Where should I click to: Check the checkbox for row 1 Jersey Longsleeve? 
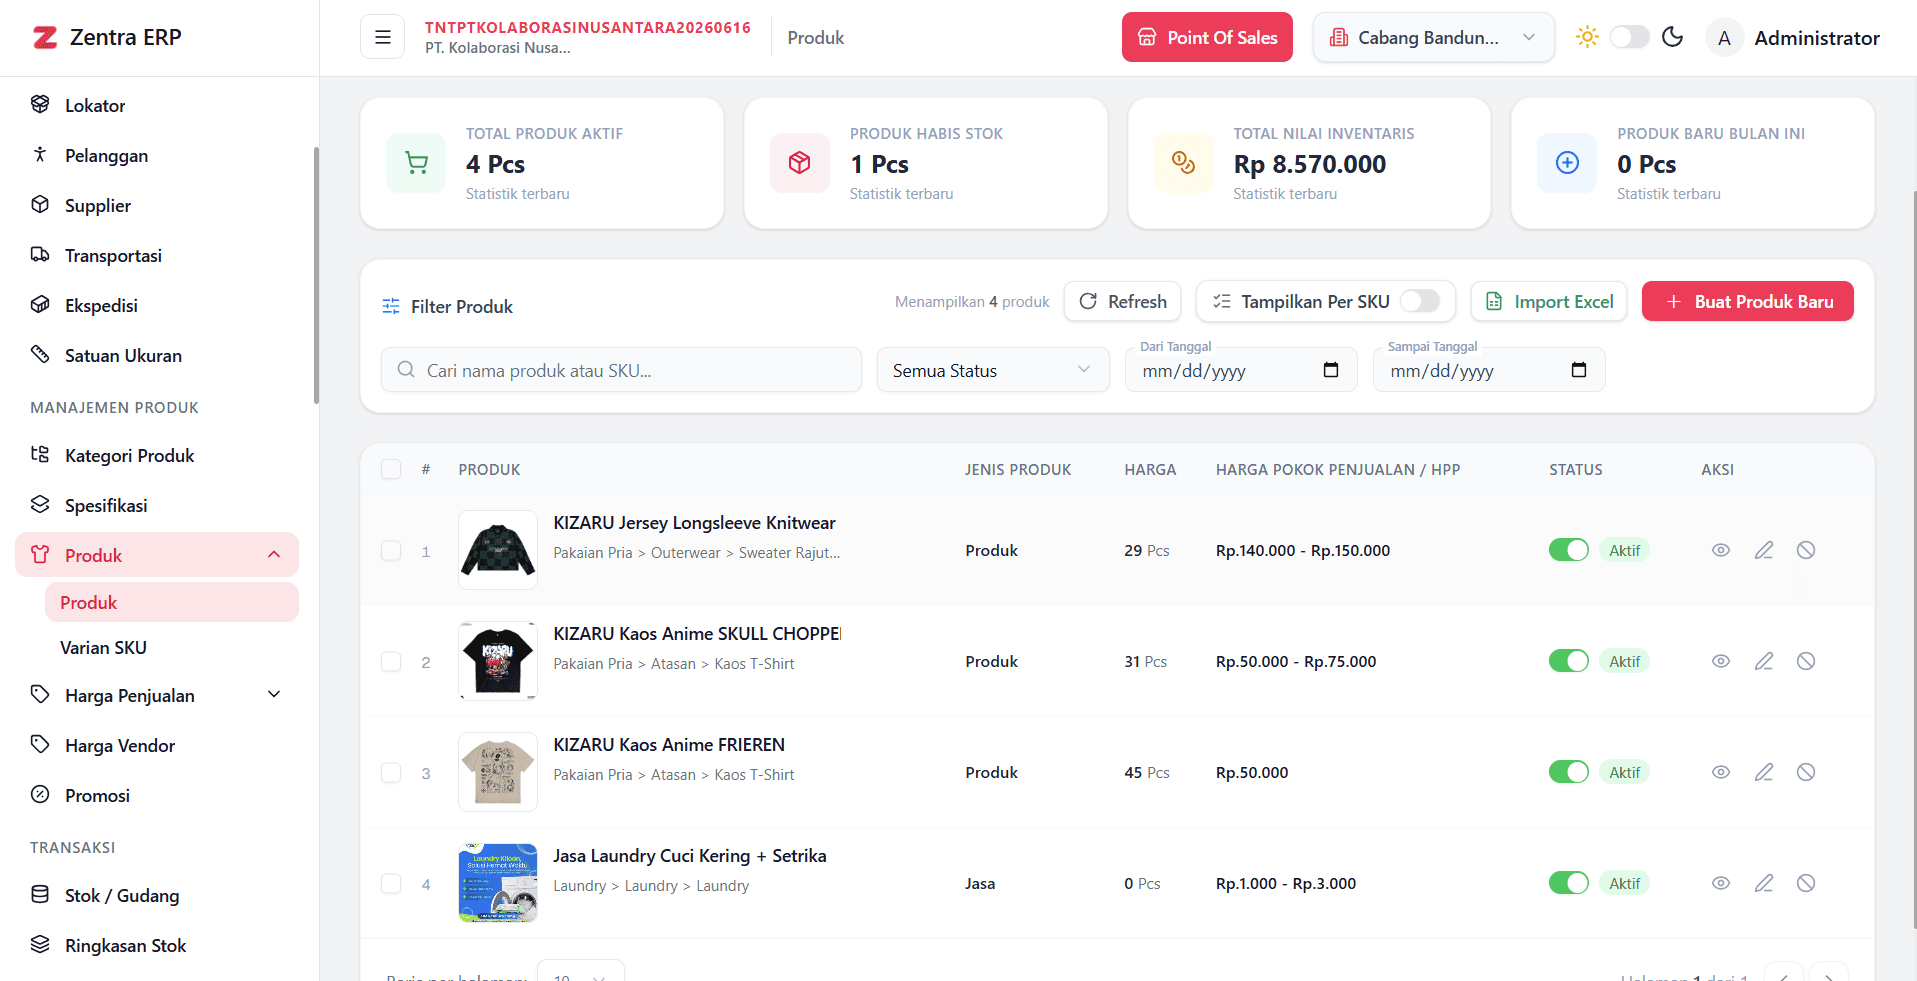391,551
